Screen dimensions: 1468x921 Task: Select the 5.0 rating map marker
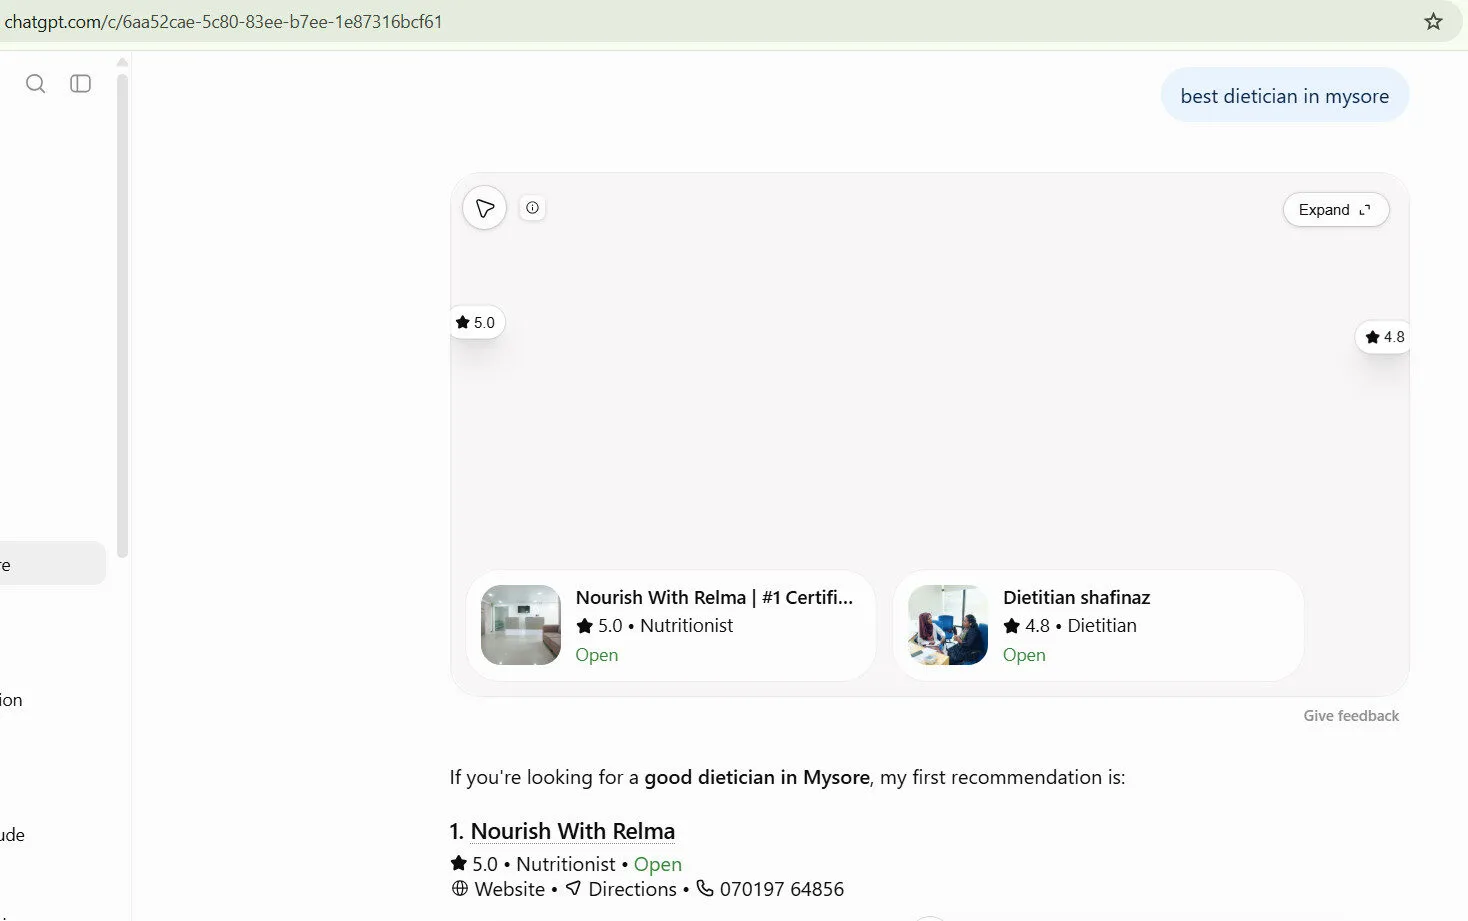pos(476,322)
